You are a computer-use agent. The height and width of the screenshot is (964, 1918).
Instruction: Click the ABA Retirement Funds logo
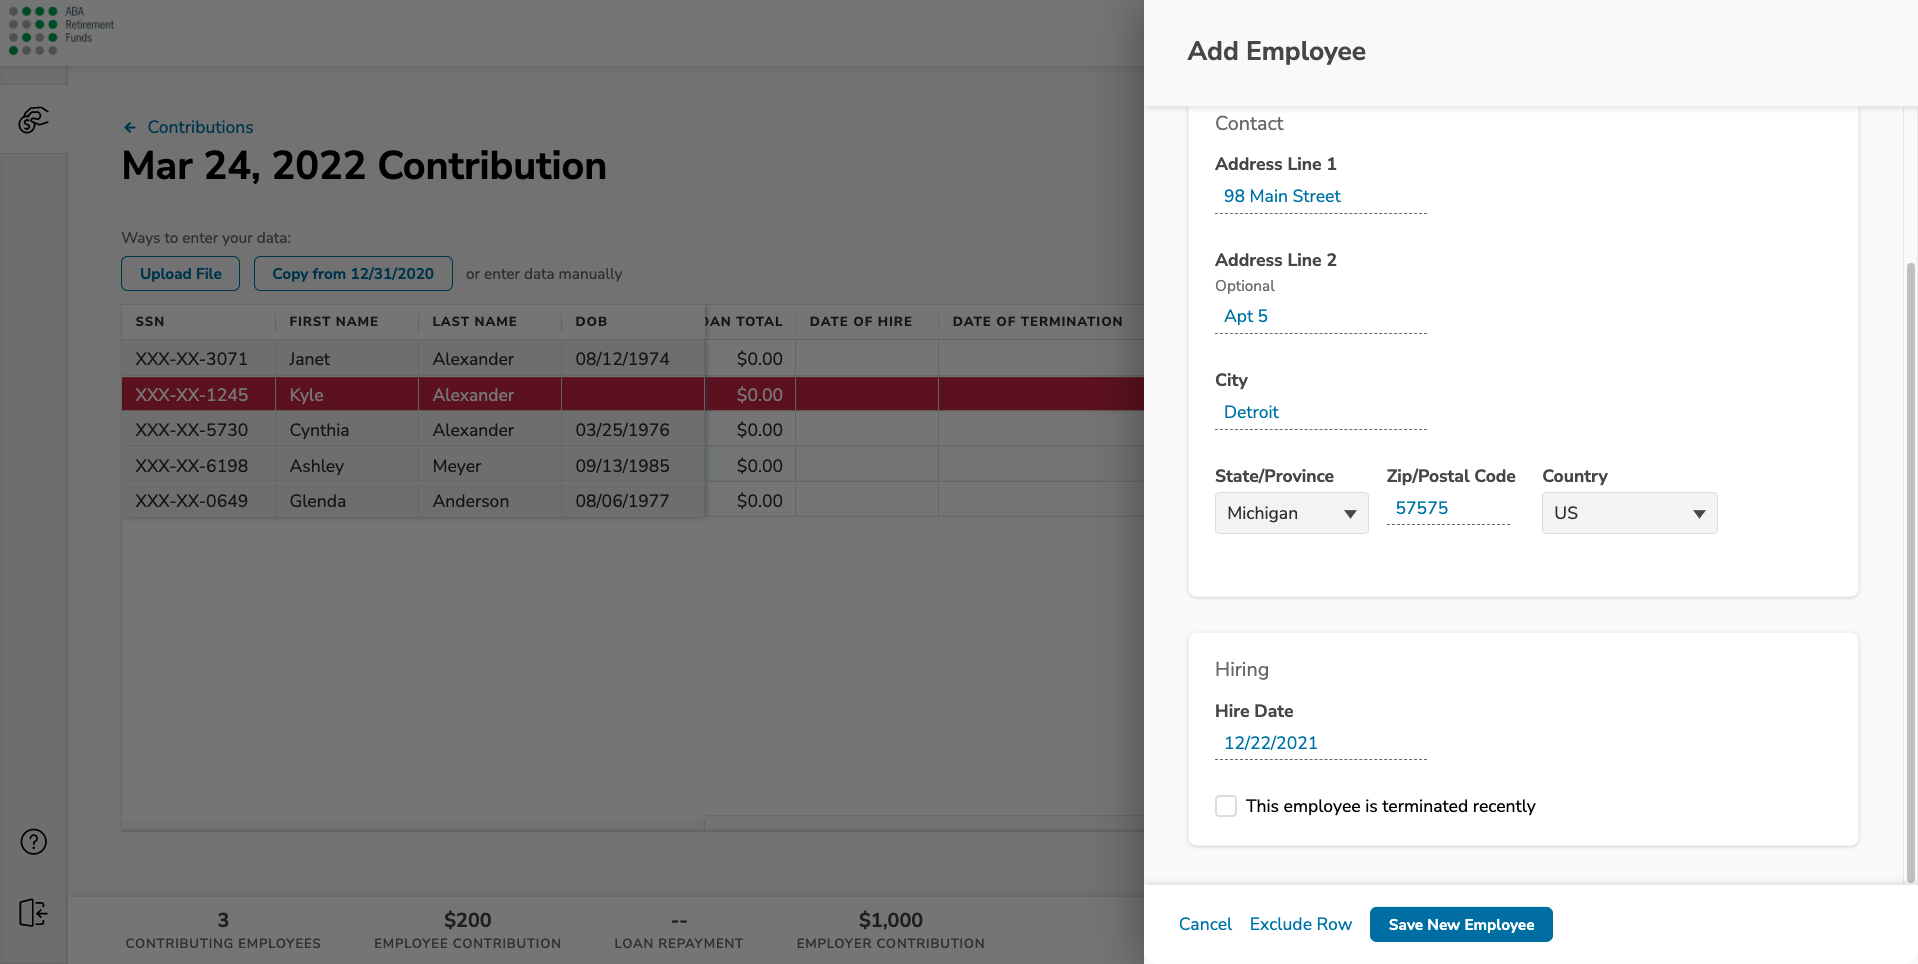pos(61,30)
